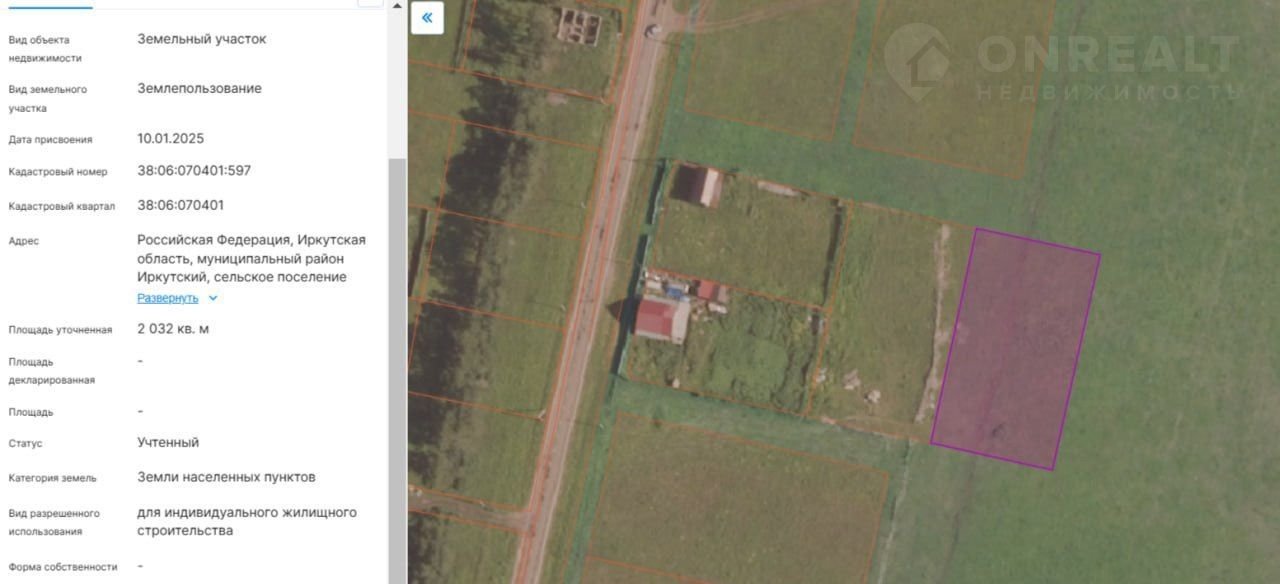Click the area value 2 032 кв. м
Viewport: 1280px width, 584px height.
point(173,329)
